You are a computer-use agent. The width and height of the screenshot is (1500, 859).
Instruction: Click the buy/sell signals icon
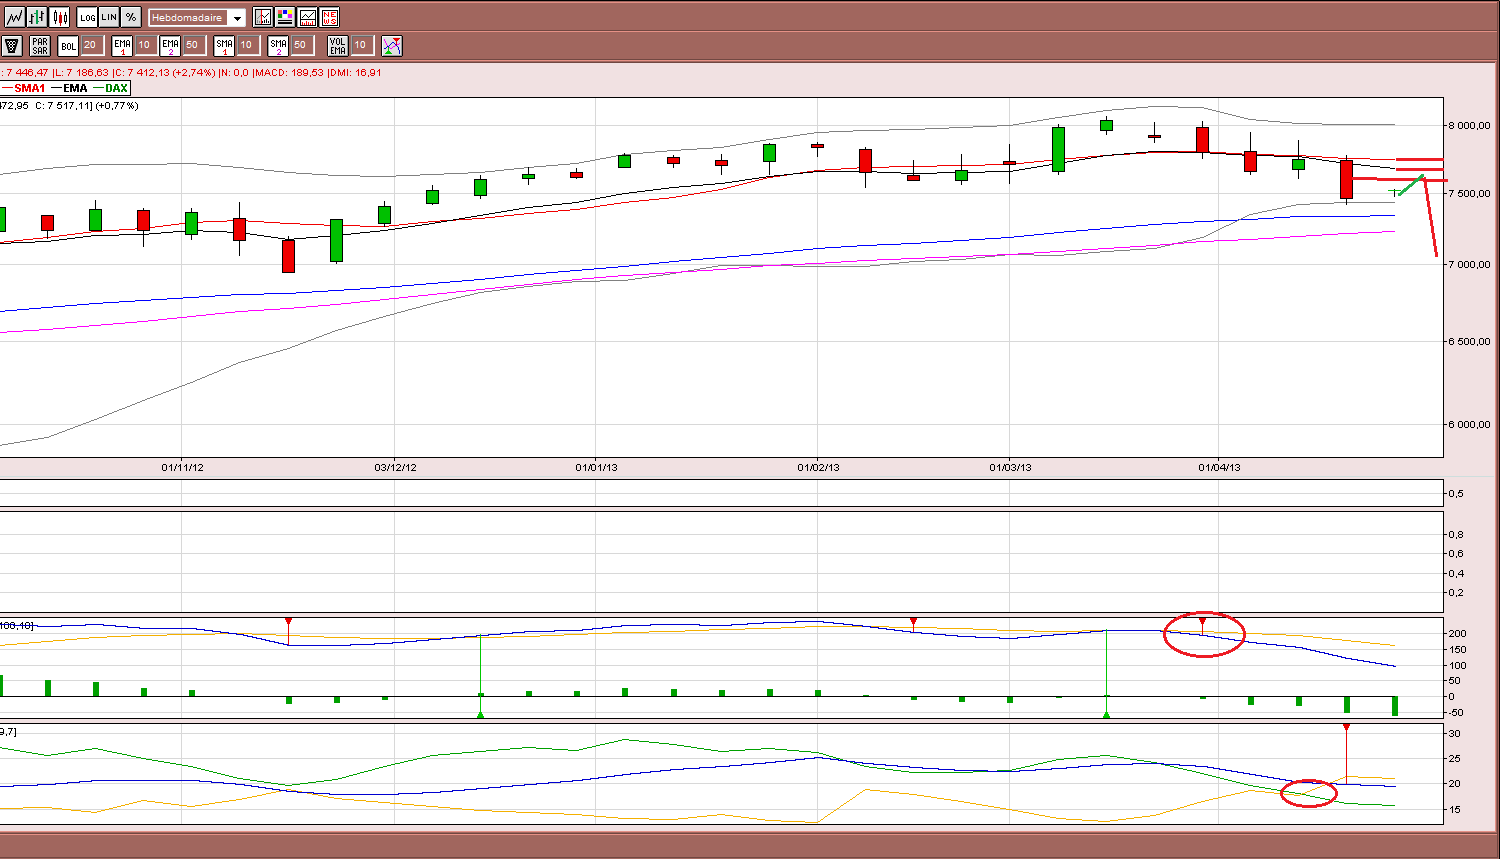click(x=392, y=45)
